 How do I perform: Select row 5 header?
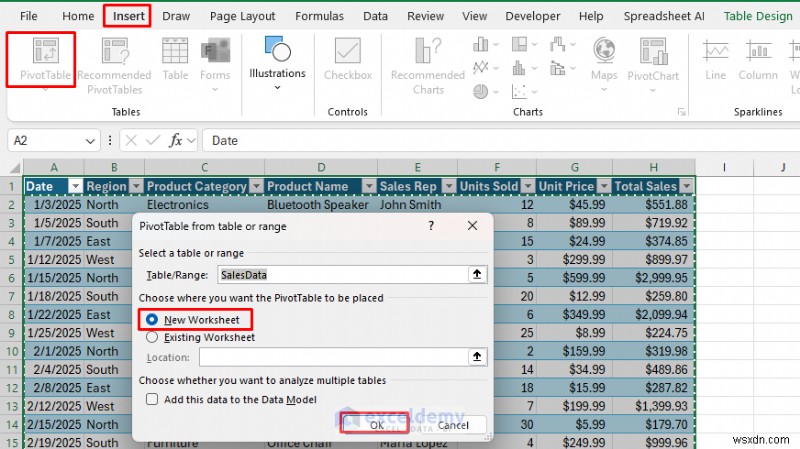coord(11,259)
